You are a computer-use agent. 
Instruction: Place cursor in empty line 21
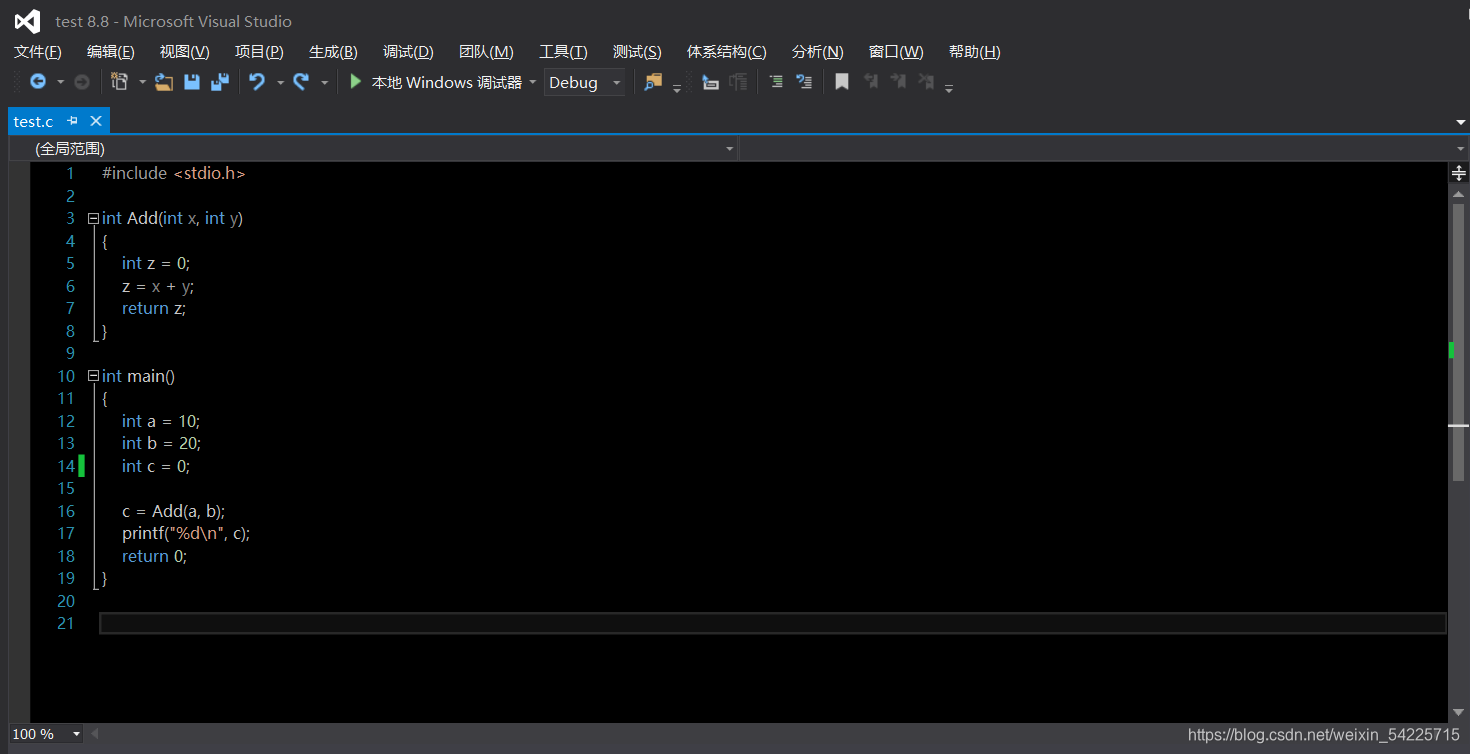tap(773, 623)
